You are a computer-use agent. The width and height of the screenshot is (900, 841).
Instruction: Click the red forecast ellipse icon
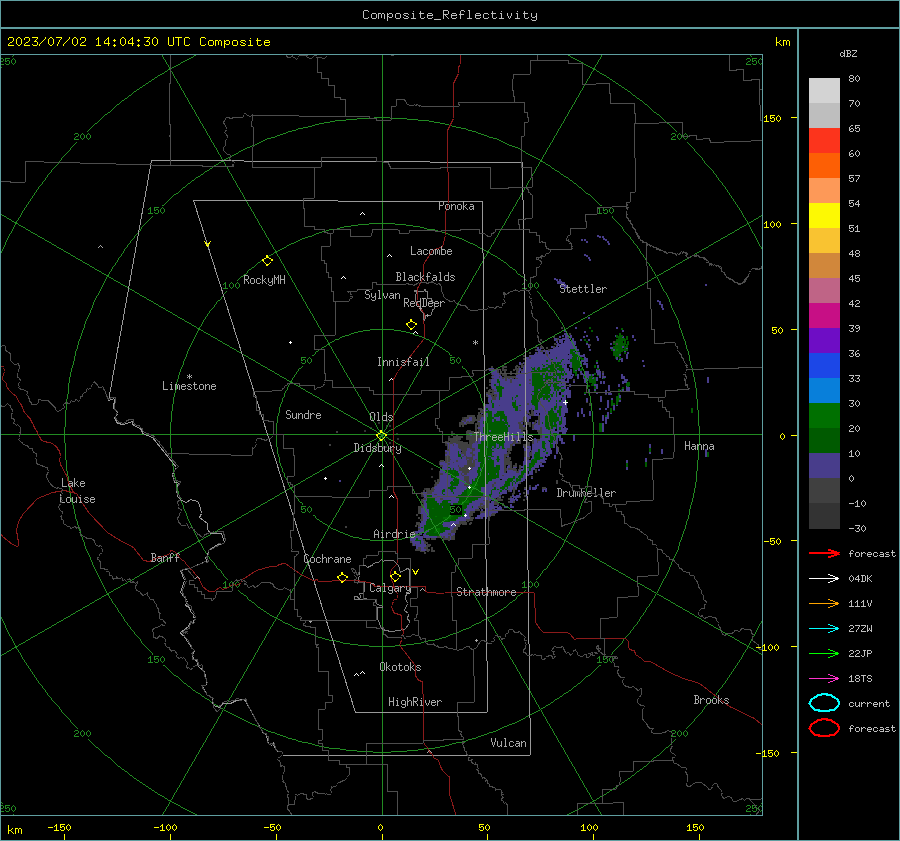824,728
